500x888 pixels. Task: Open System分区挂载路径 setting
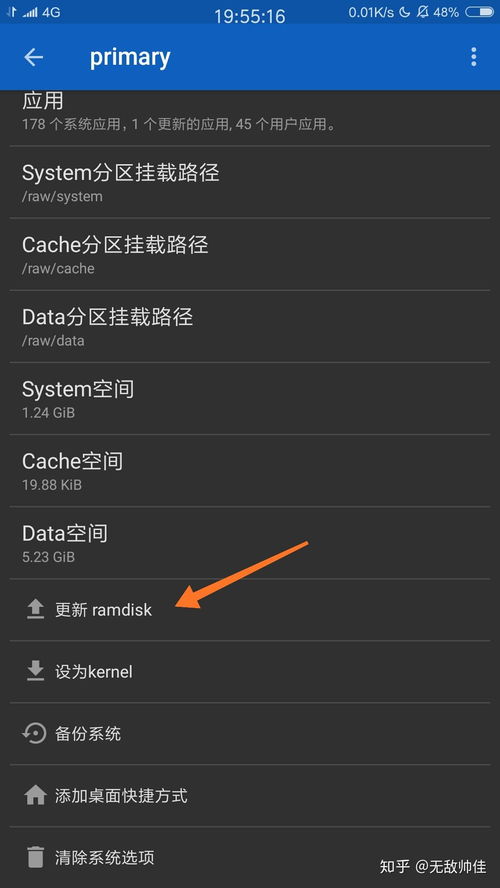[250, 182]
